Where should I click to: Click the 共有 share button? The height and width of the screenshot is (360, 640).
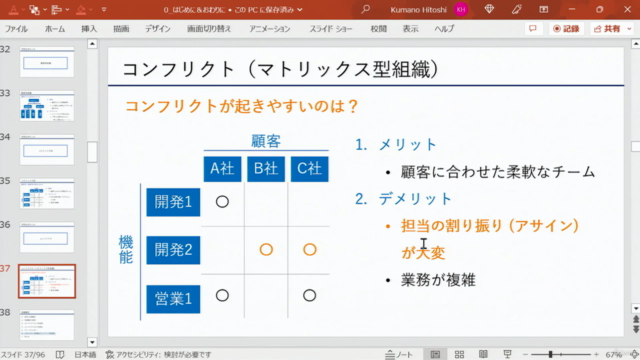(x=607, y=29)
